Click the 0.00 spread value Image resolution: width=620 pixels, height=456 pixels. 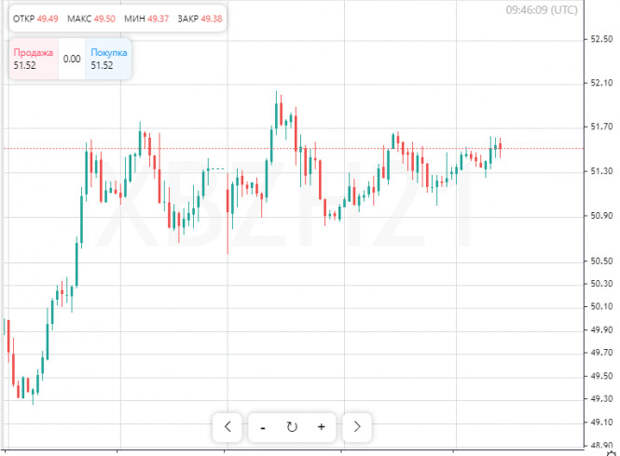(x=72, y=59)
